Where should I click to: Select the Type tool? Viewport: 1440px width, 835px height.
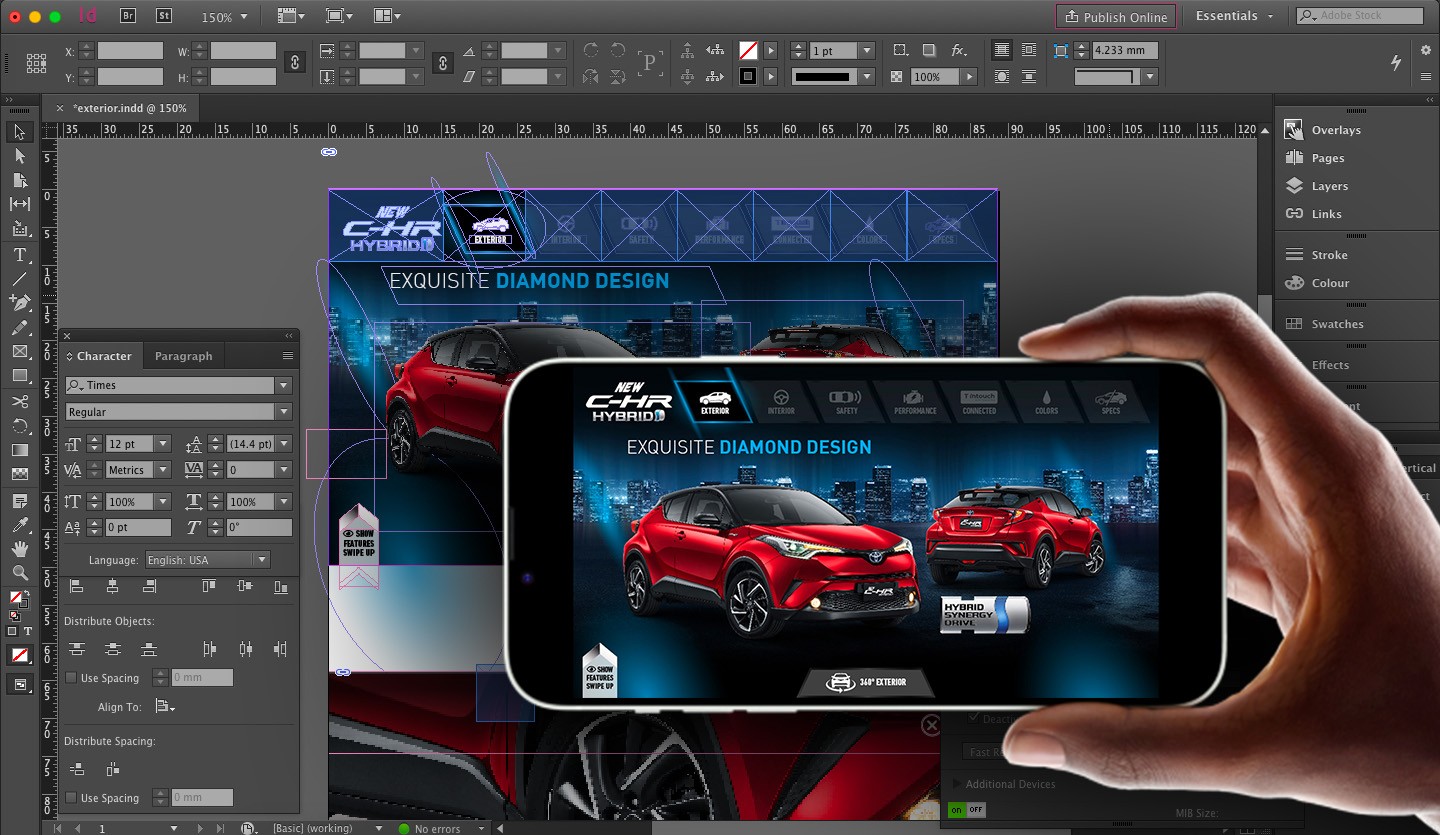click(19, 255)
